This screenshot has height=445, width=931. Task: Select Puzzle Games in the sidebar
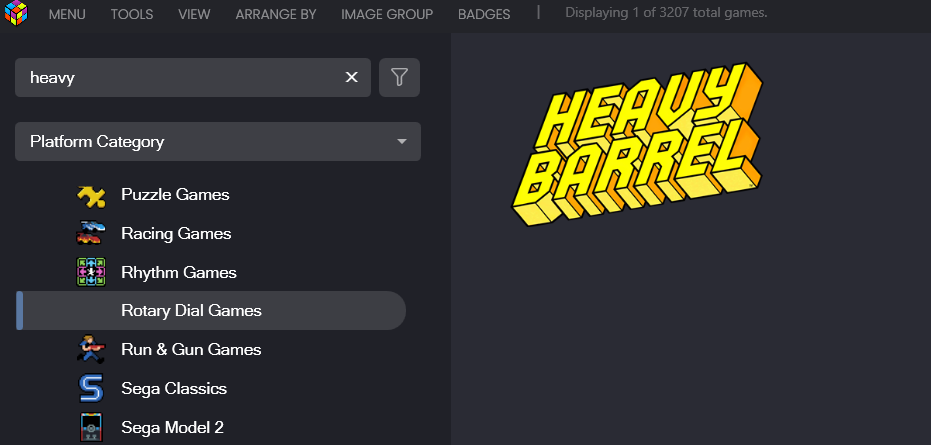175,194
